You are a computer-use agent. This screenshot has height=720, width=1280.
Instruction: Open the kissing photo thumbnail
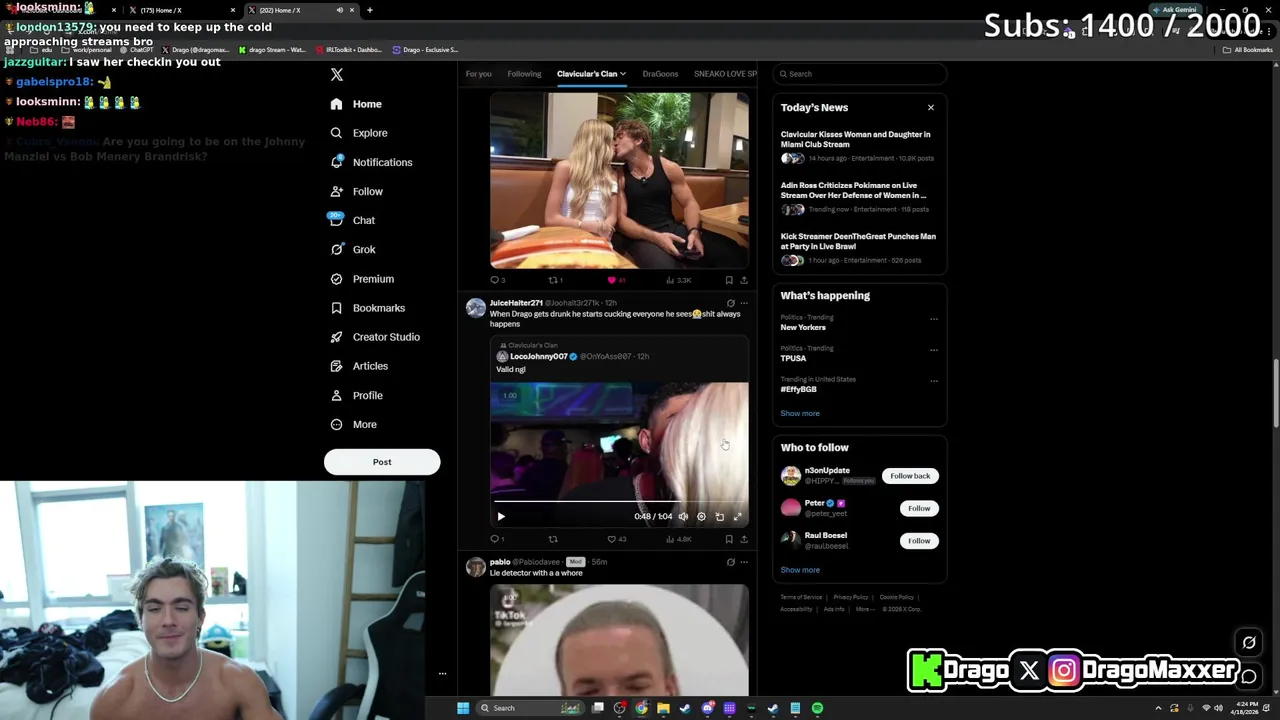click(x=619, y=180)
